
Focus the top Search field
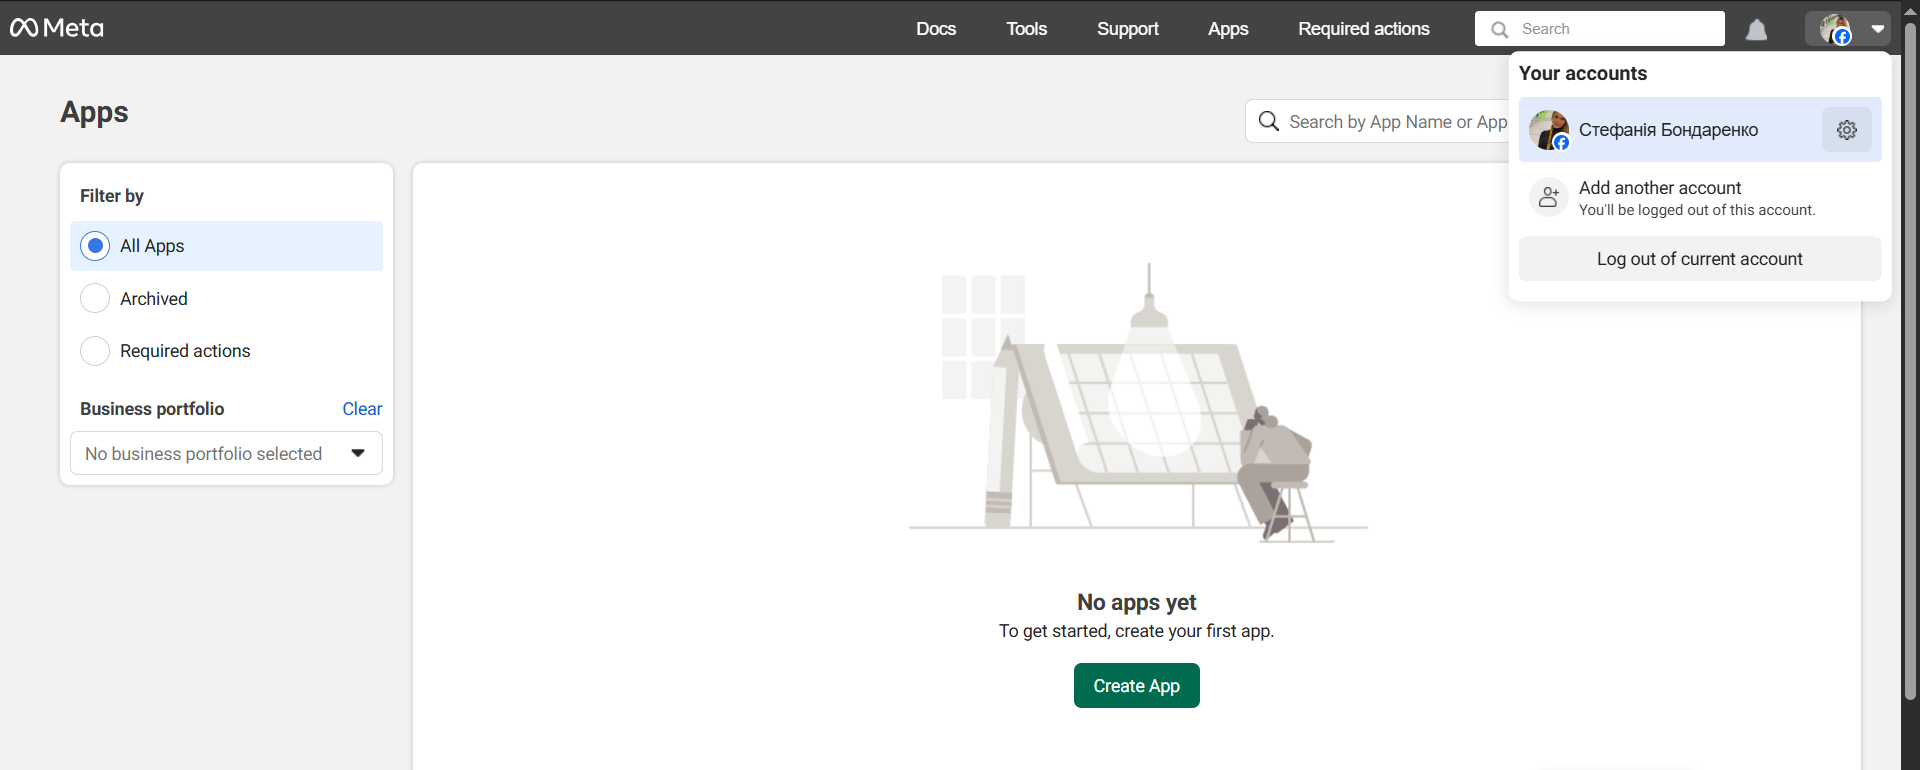[1600, 29]
